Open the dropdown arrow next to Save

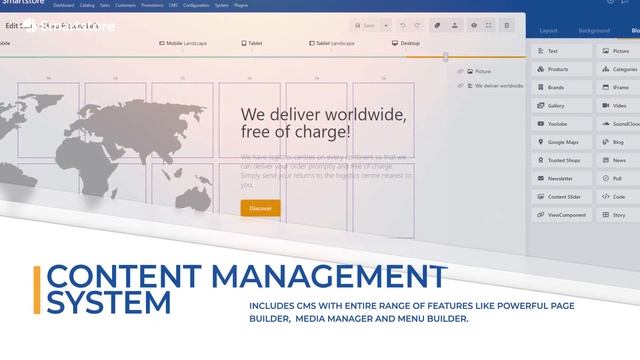point(386,25)
